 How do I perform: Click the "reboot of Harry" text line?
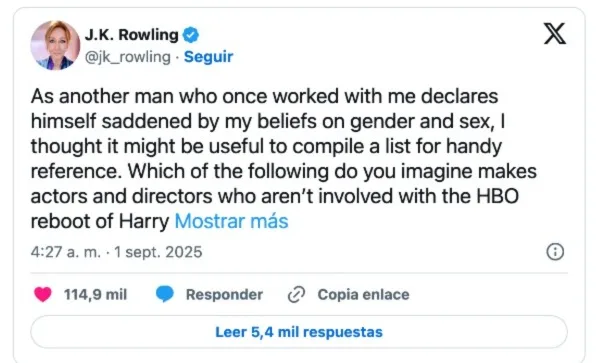[x=100, y=221]
